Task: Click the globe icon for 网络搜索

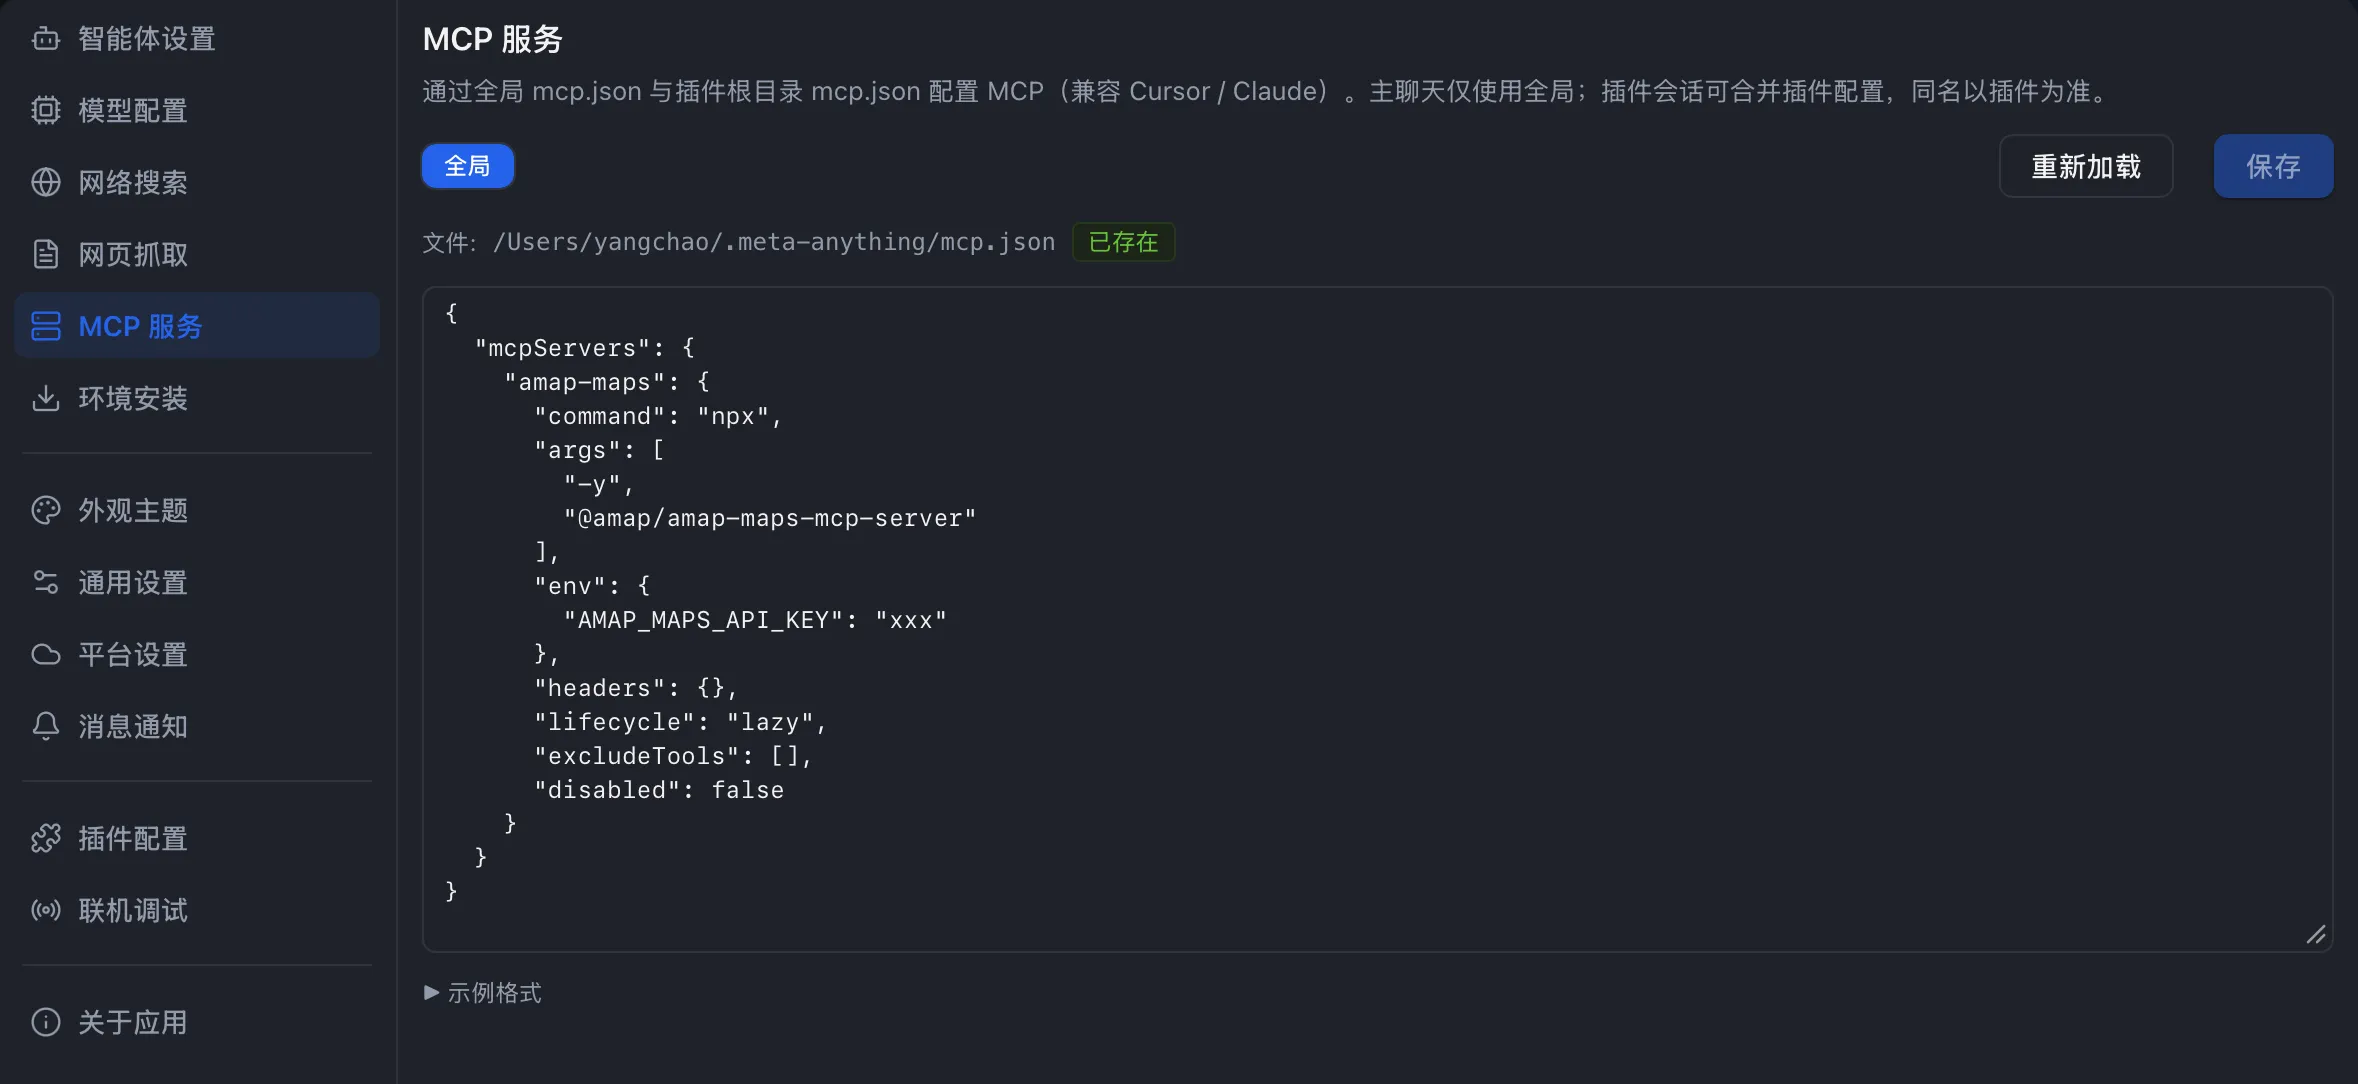Action: point(46,183)
